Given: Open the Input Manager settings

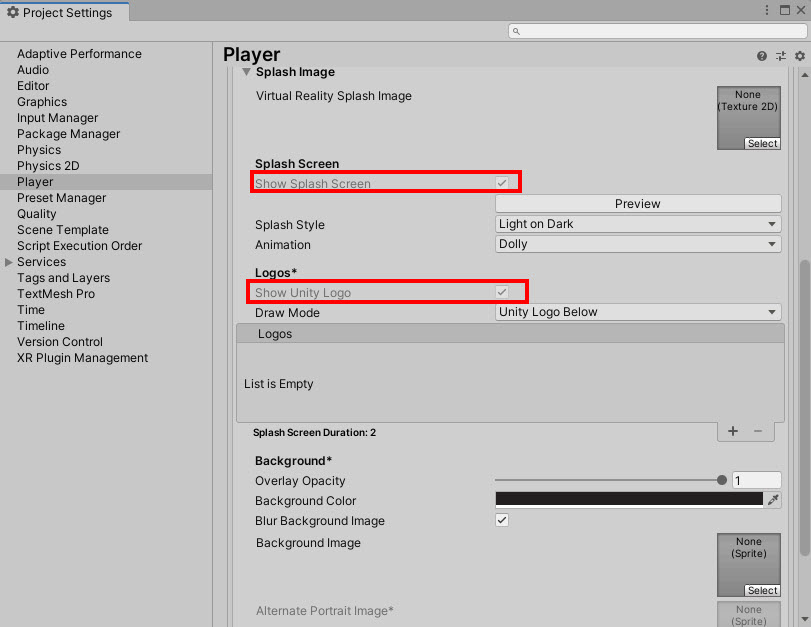Looking at the screenshot, I should [x=57, y=118].
